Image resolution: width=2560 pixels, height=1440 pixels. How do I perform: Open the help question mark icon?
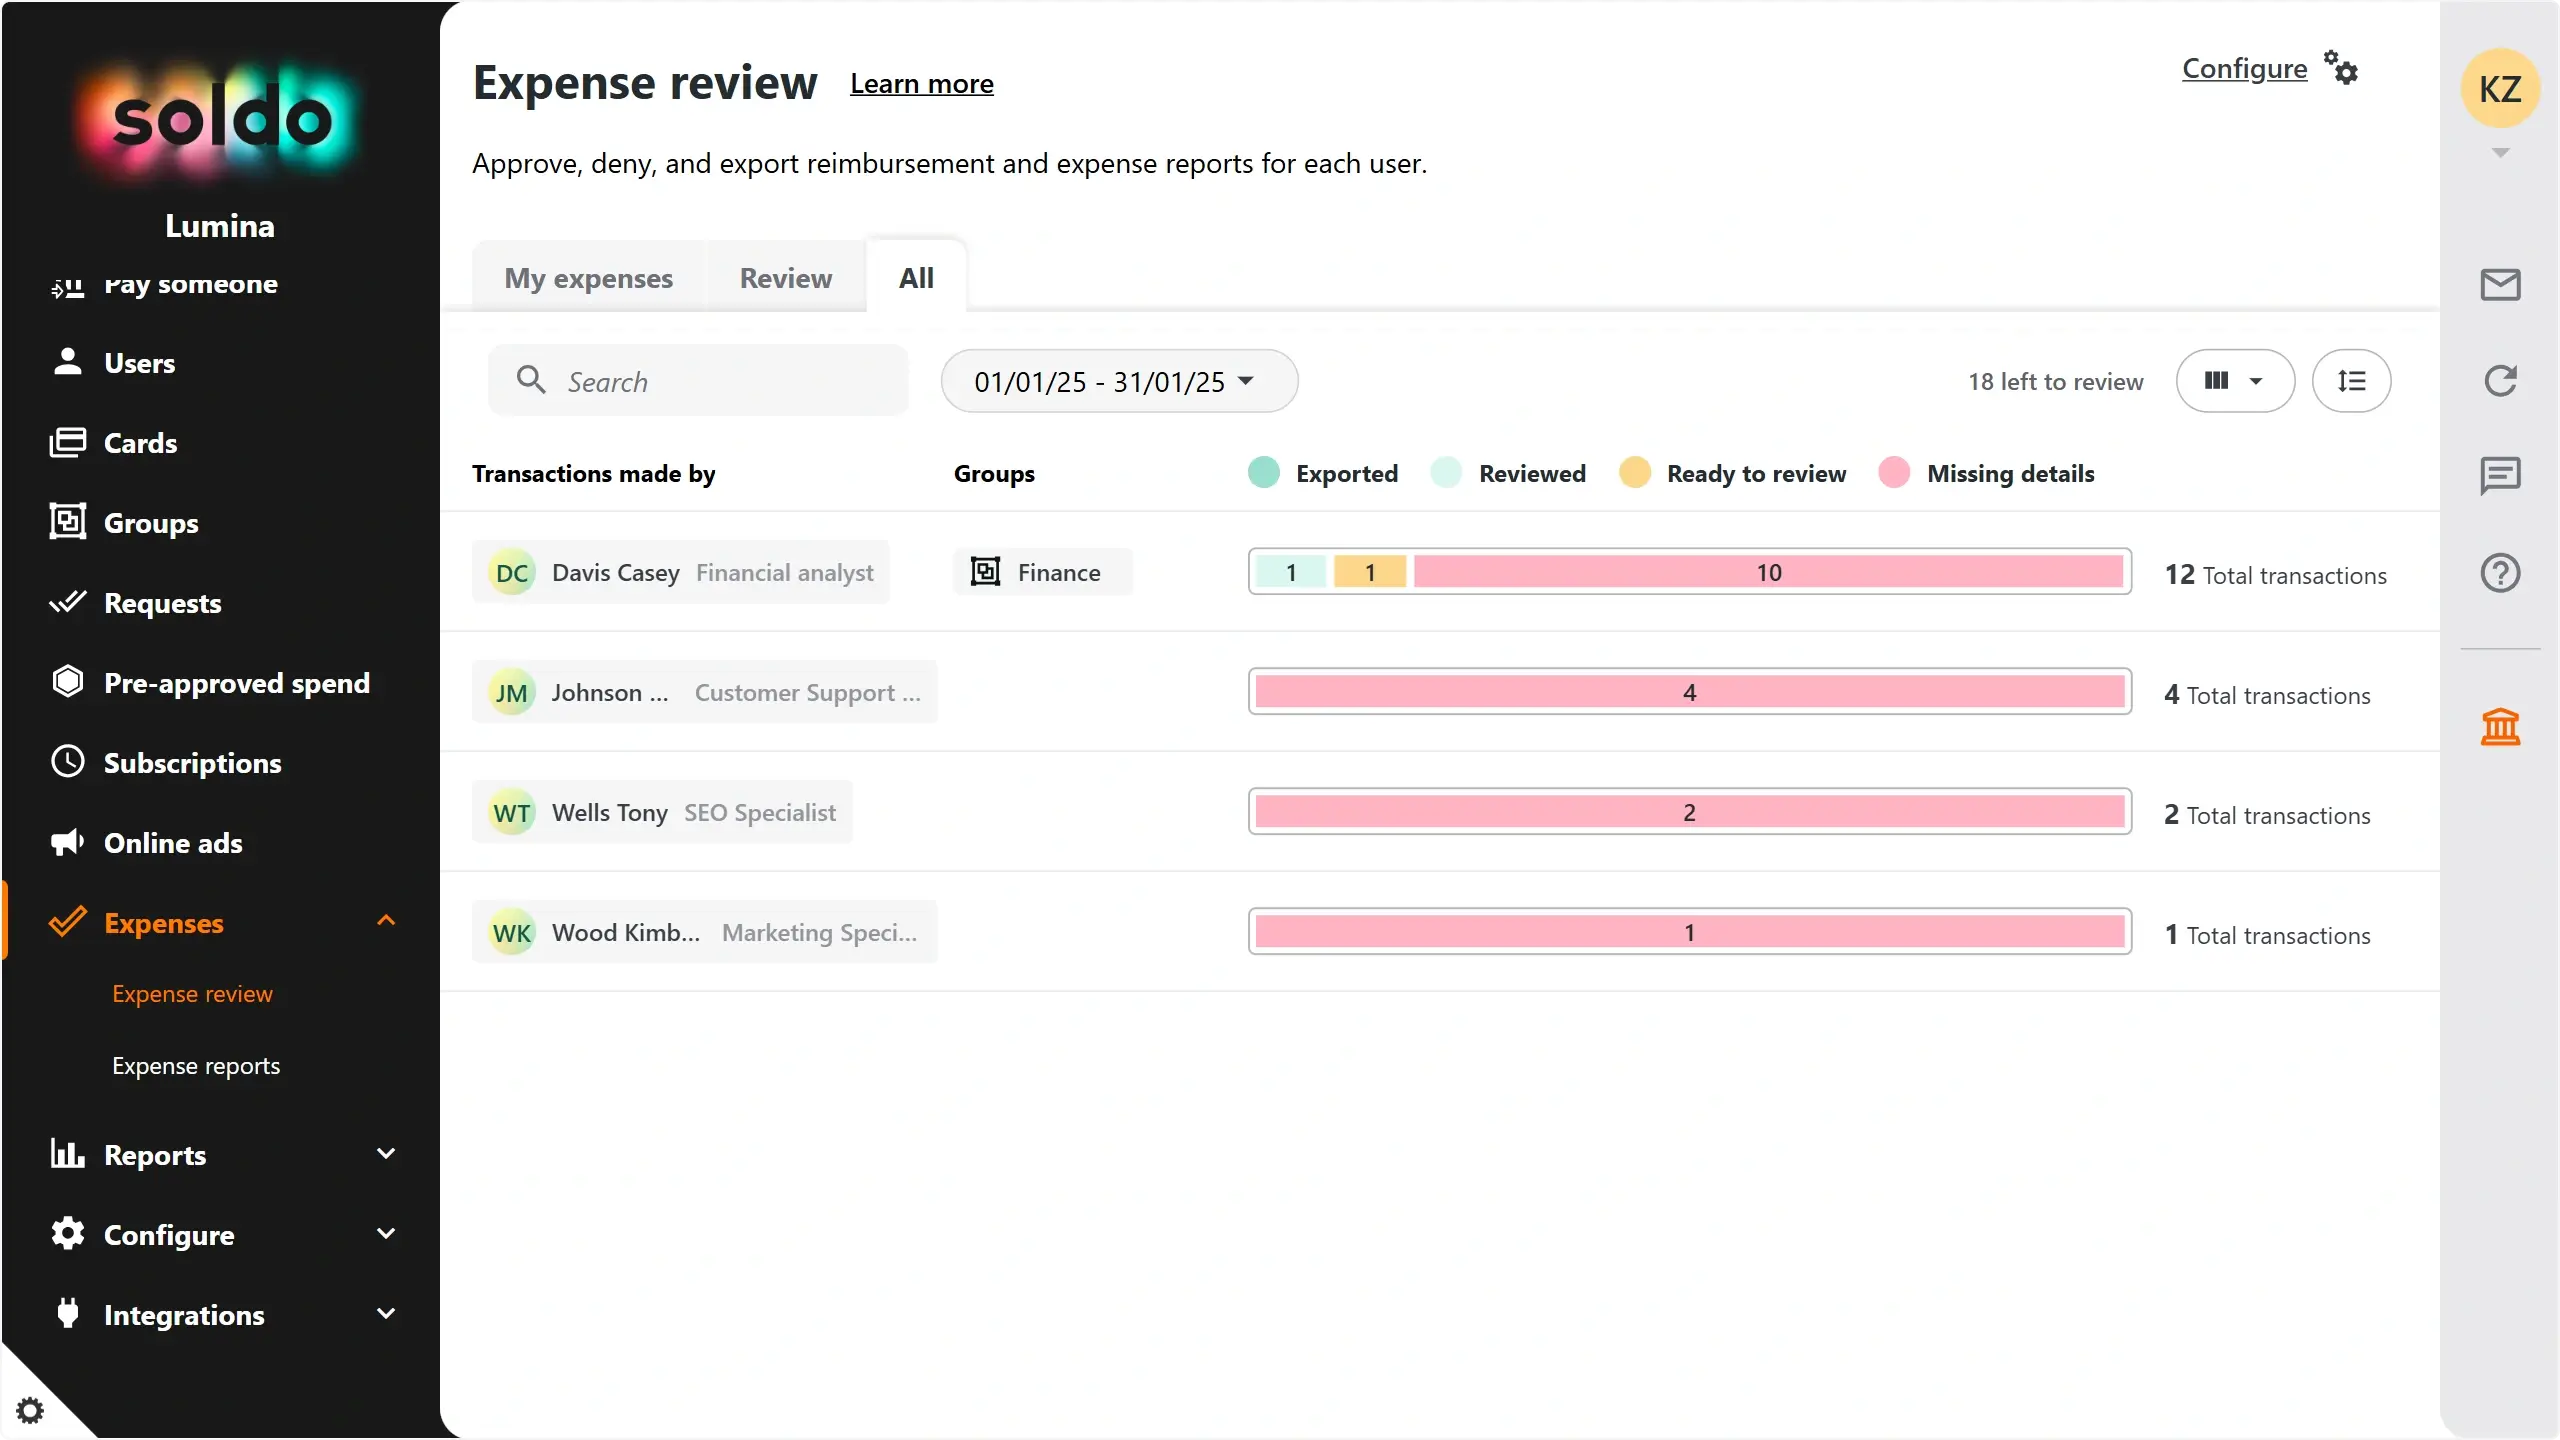[2500, 573]
